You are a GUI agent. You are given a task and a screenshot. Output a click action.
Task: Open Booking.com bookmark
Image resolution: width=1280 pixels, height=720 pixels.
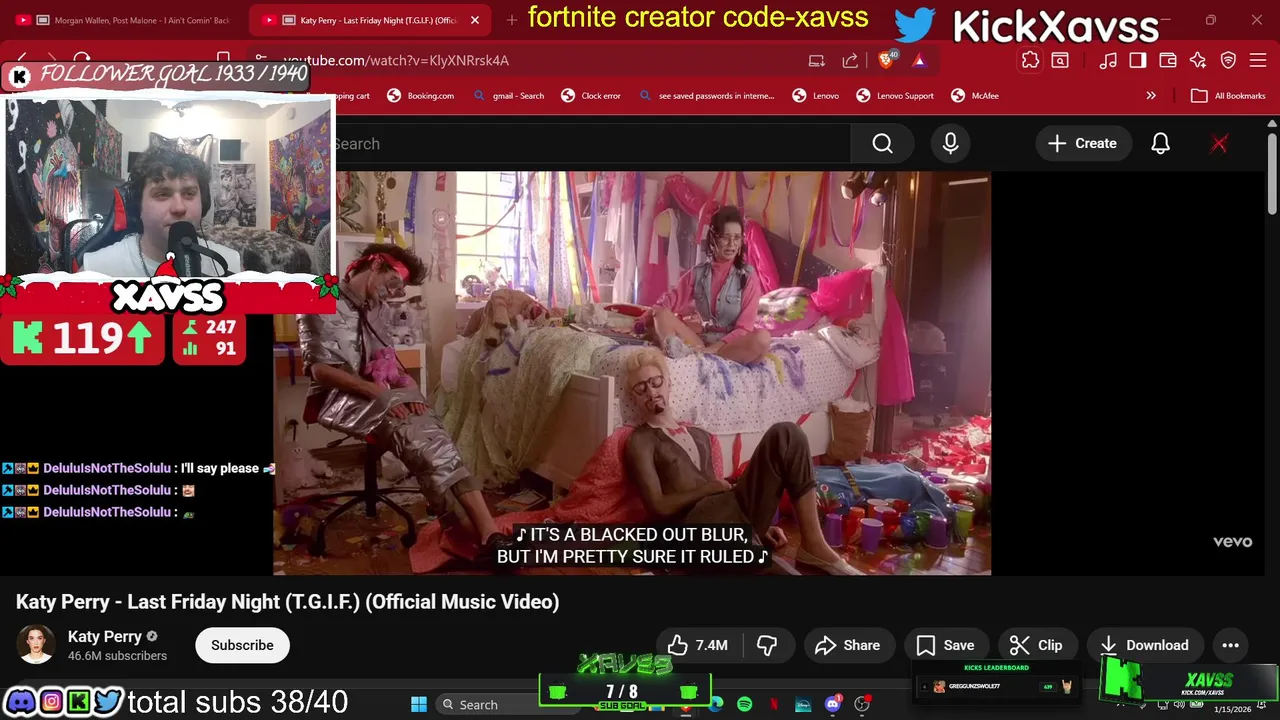420,96
